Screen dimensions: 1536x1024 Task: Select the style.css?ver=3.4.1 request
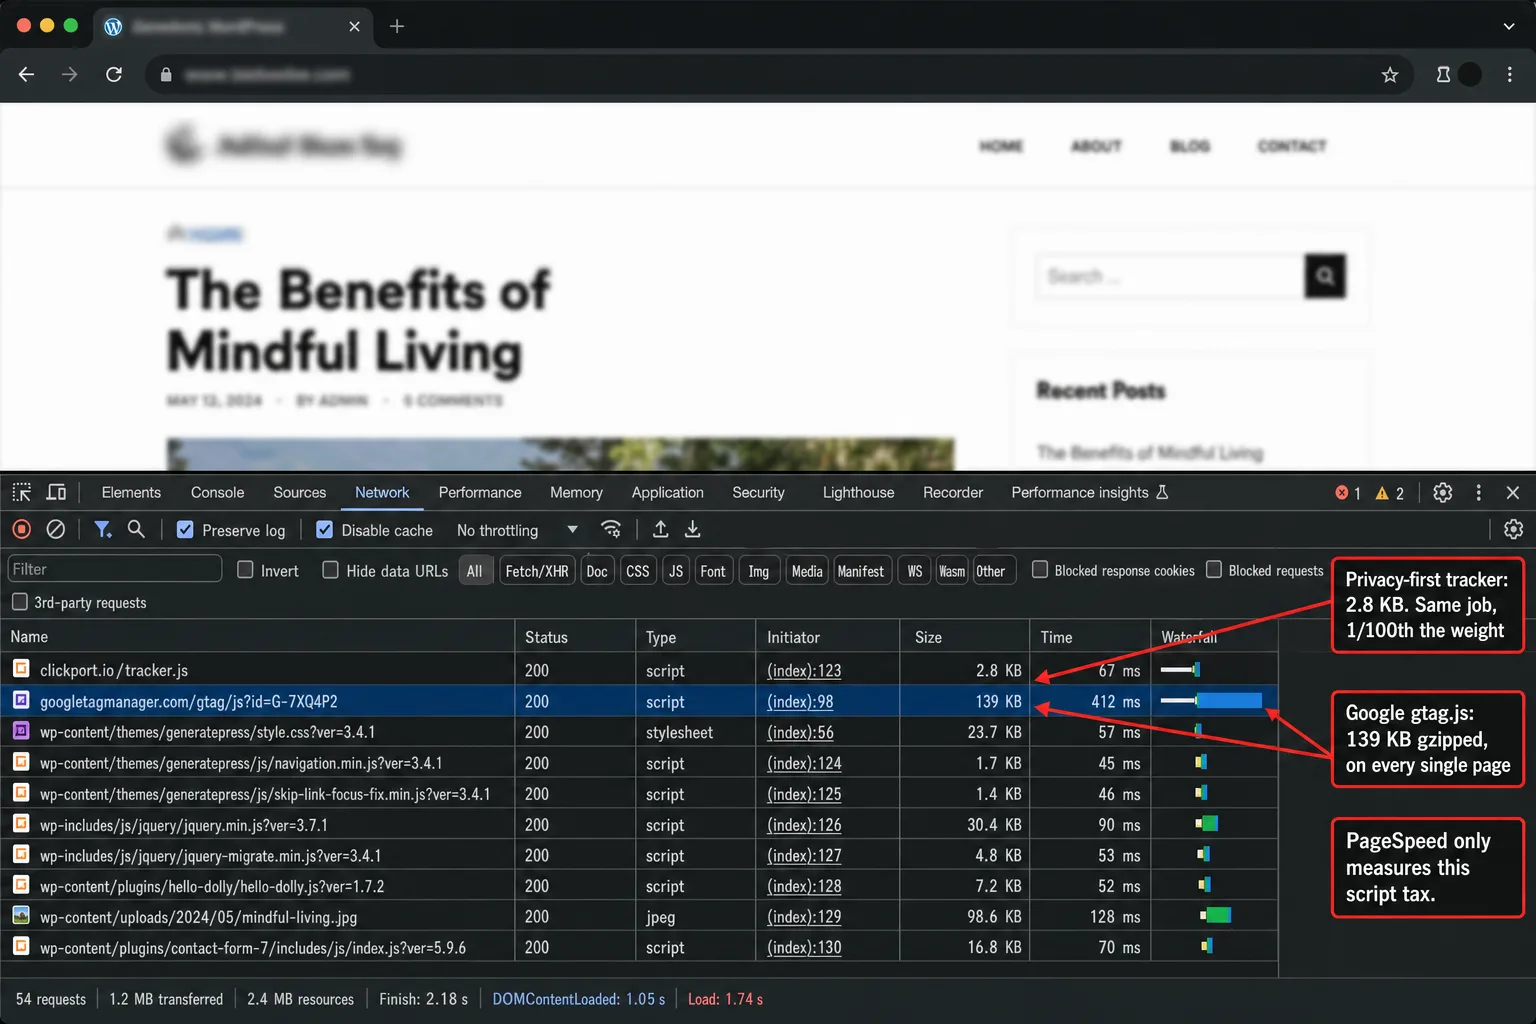[x=640, y=732]
